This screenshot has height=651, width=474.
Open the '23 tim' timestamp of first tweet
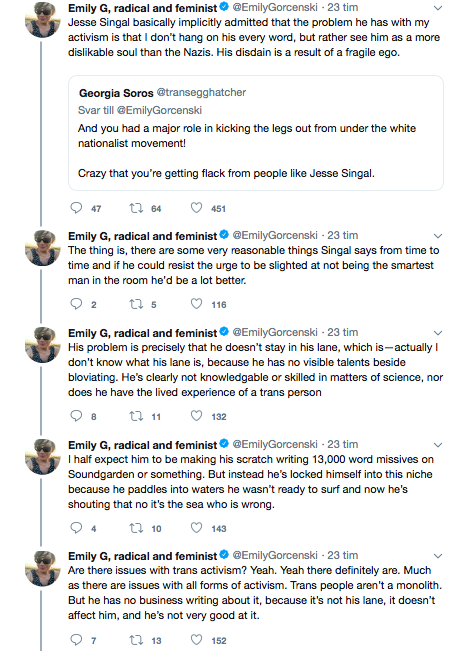342,7
